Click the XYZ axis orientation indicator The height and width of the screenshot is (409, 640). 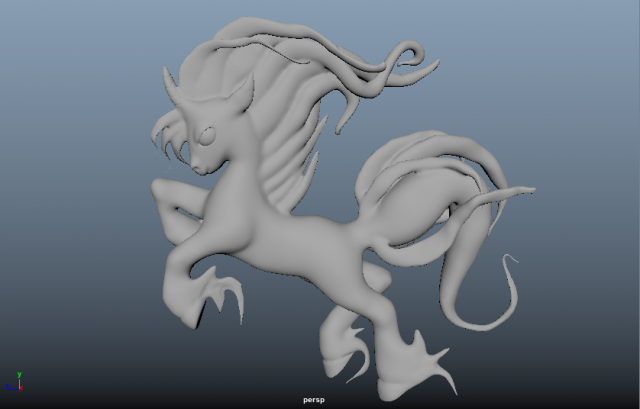(x=14, y=382)
